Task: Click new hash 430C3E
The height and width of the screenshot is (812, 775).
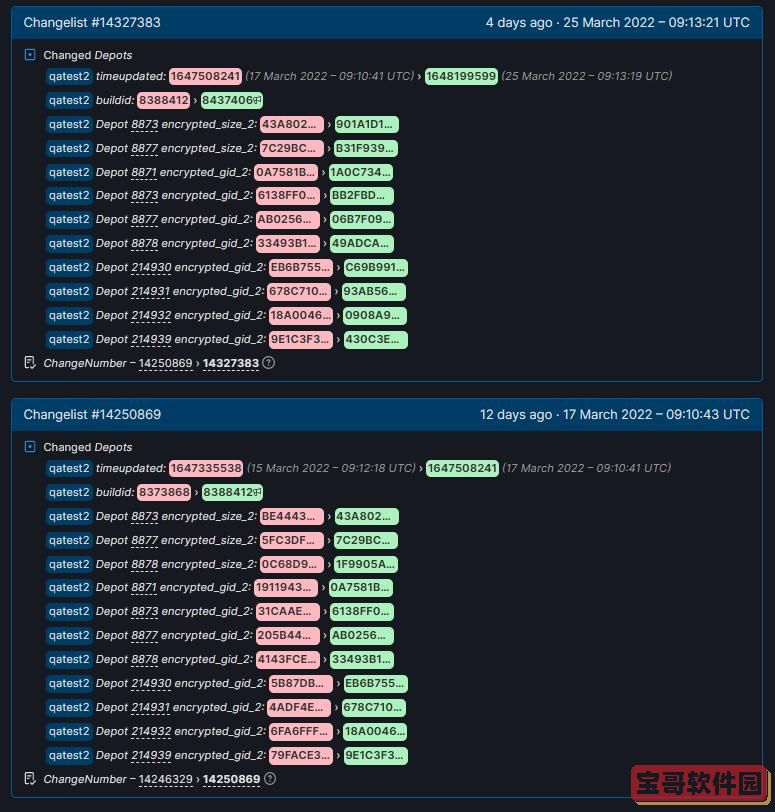Action: click(375, 339)
